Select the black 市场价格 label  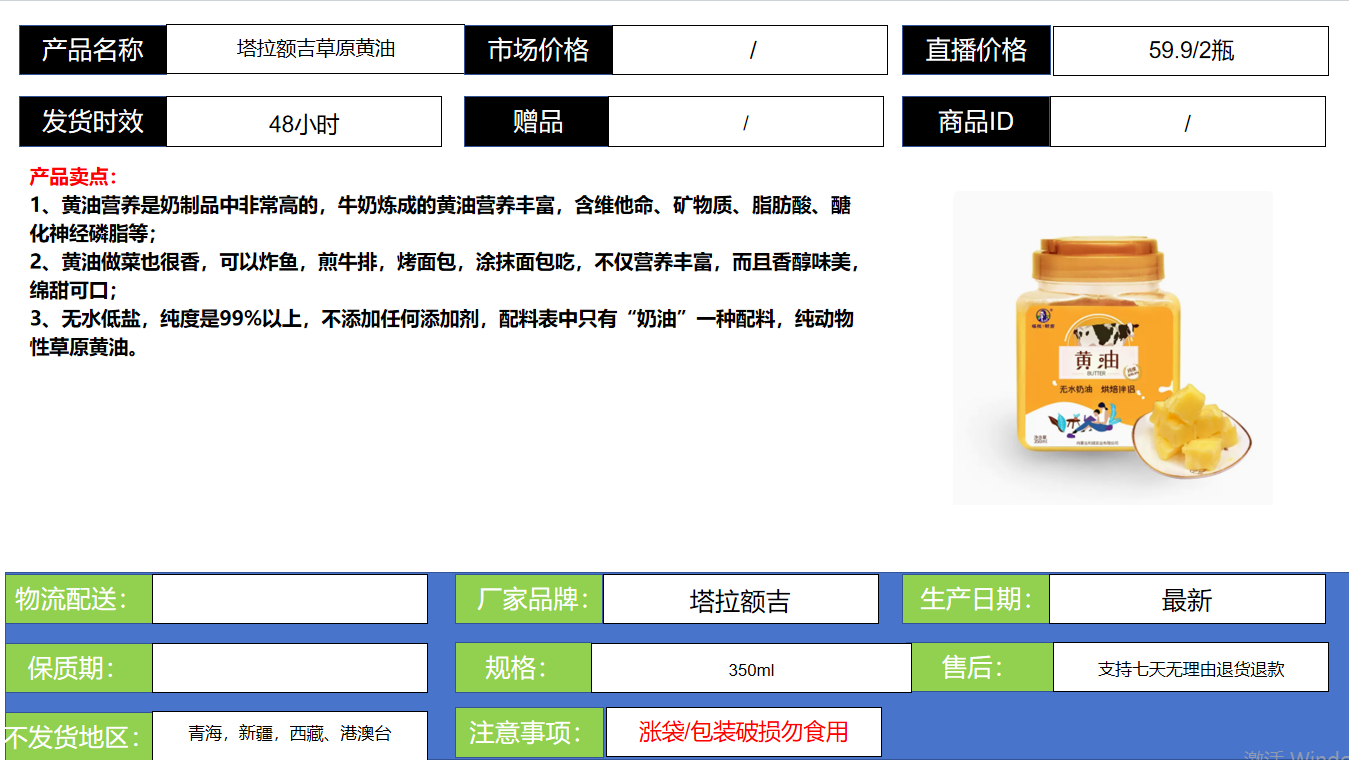538,50
